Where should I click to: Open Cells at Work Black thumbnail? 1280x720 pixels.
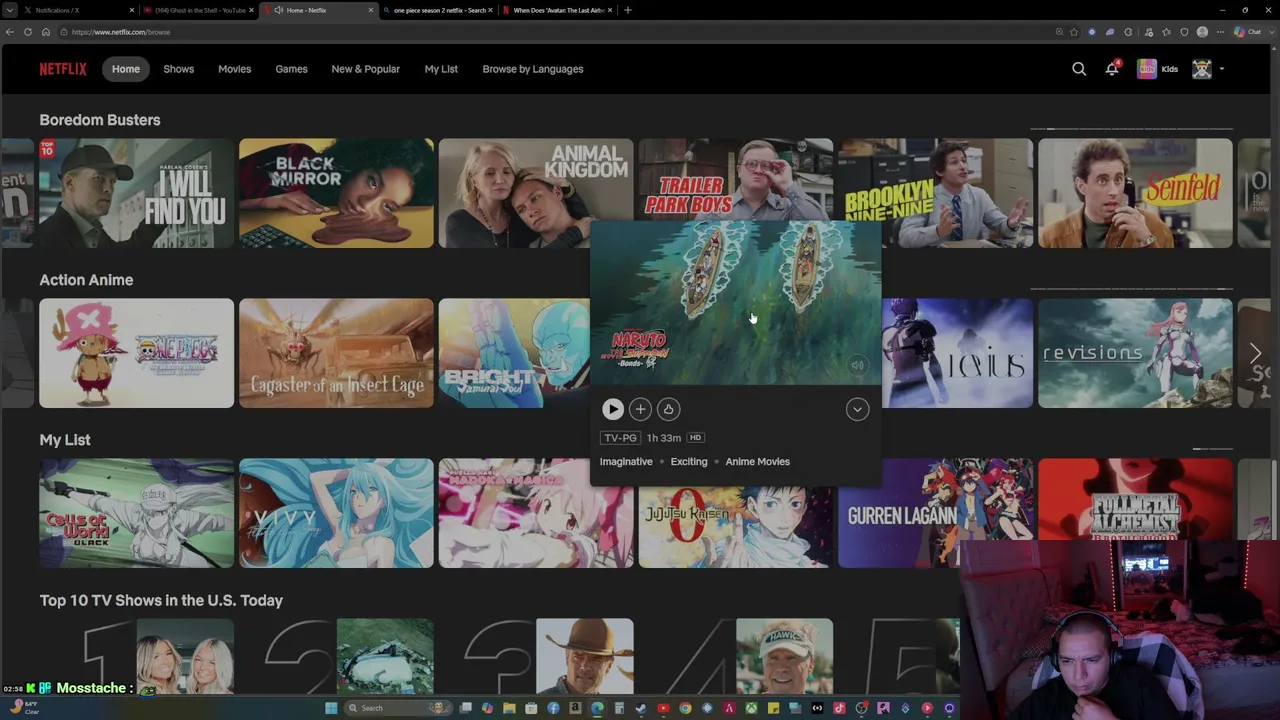pyautogui.click(x=136, y=513)
